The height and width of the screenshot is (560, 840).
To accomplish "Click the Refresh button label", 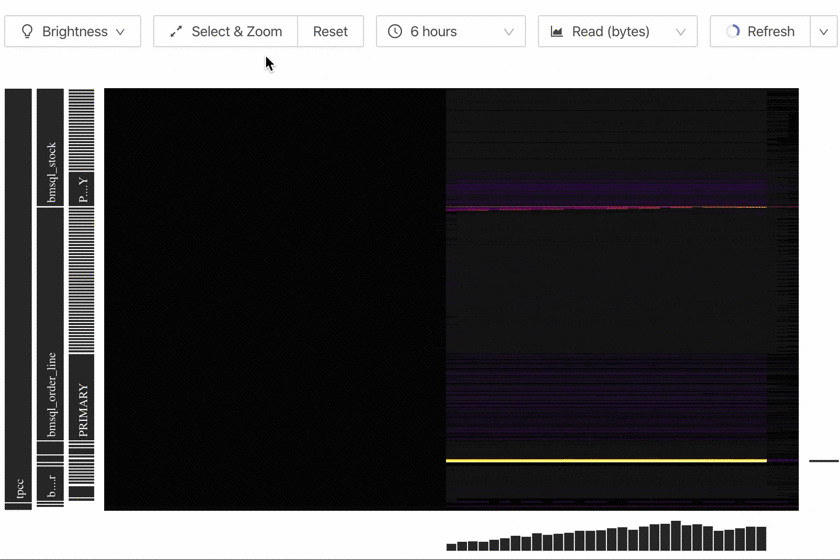I will coord(771,32).
